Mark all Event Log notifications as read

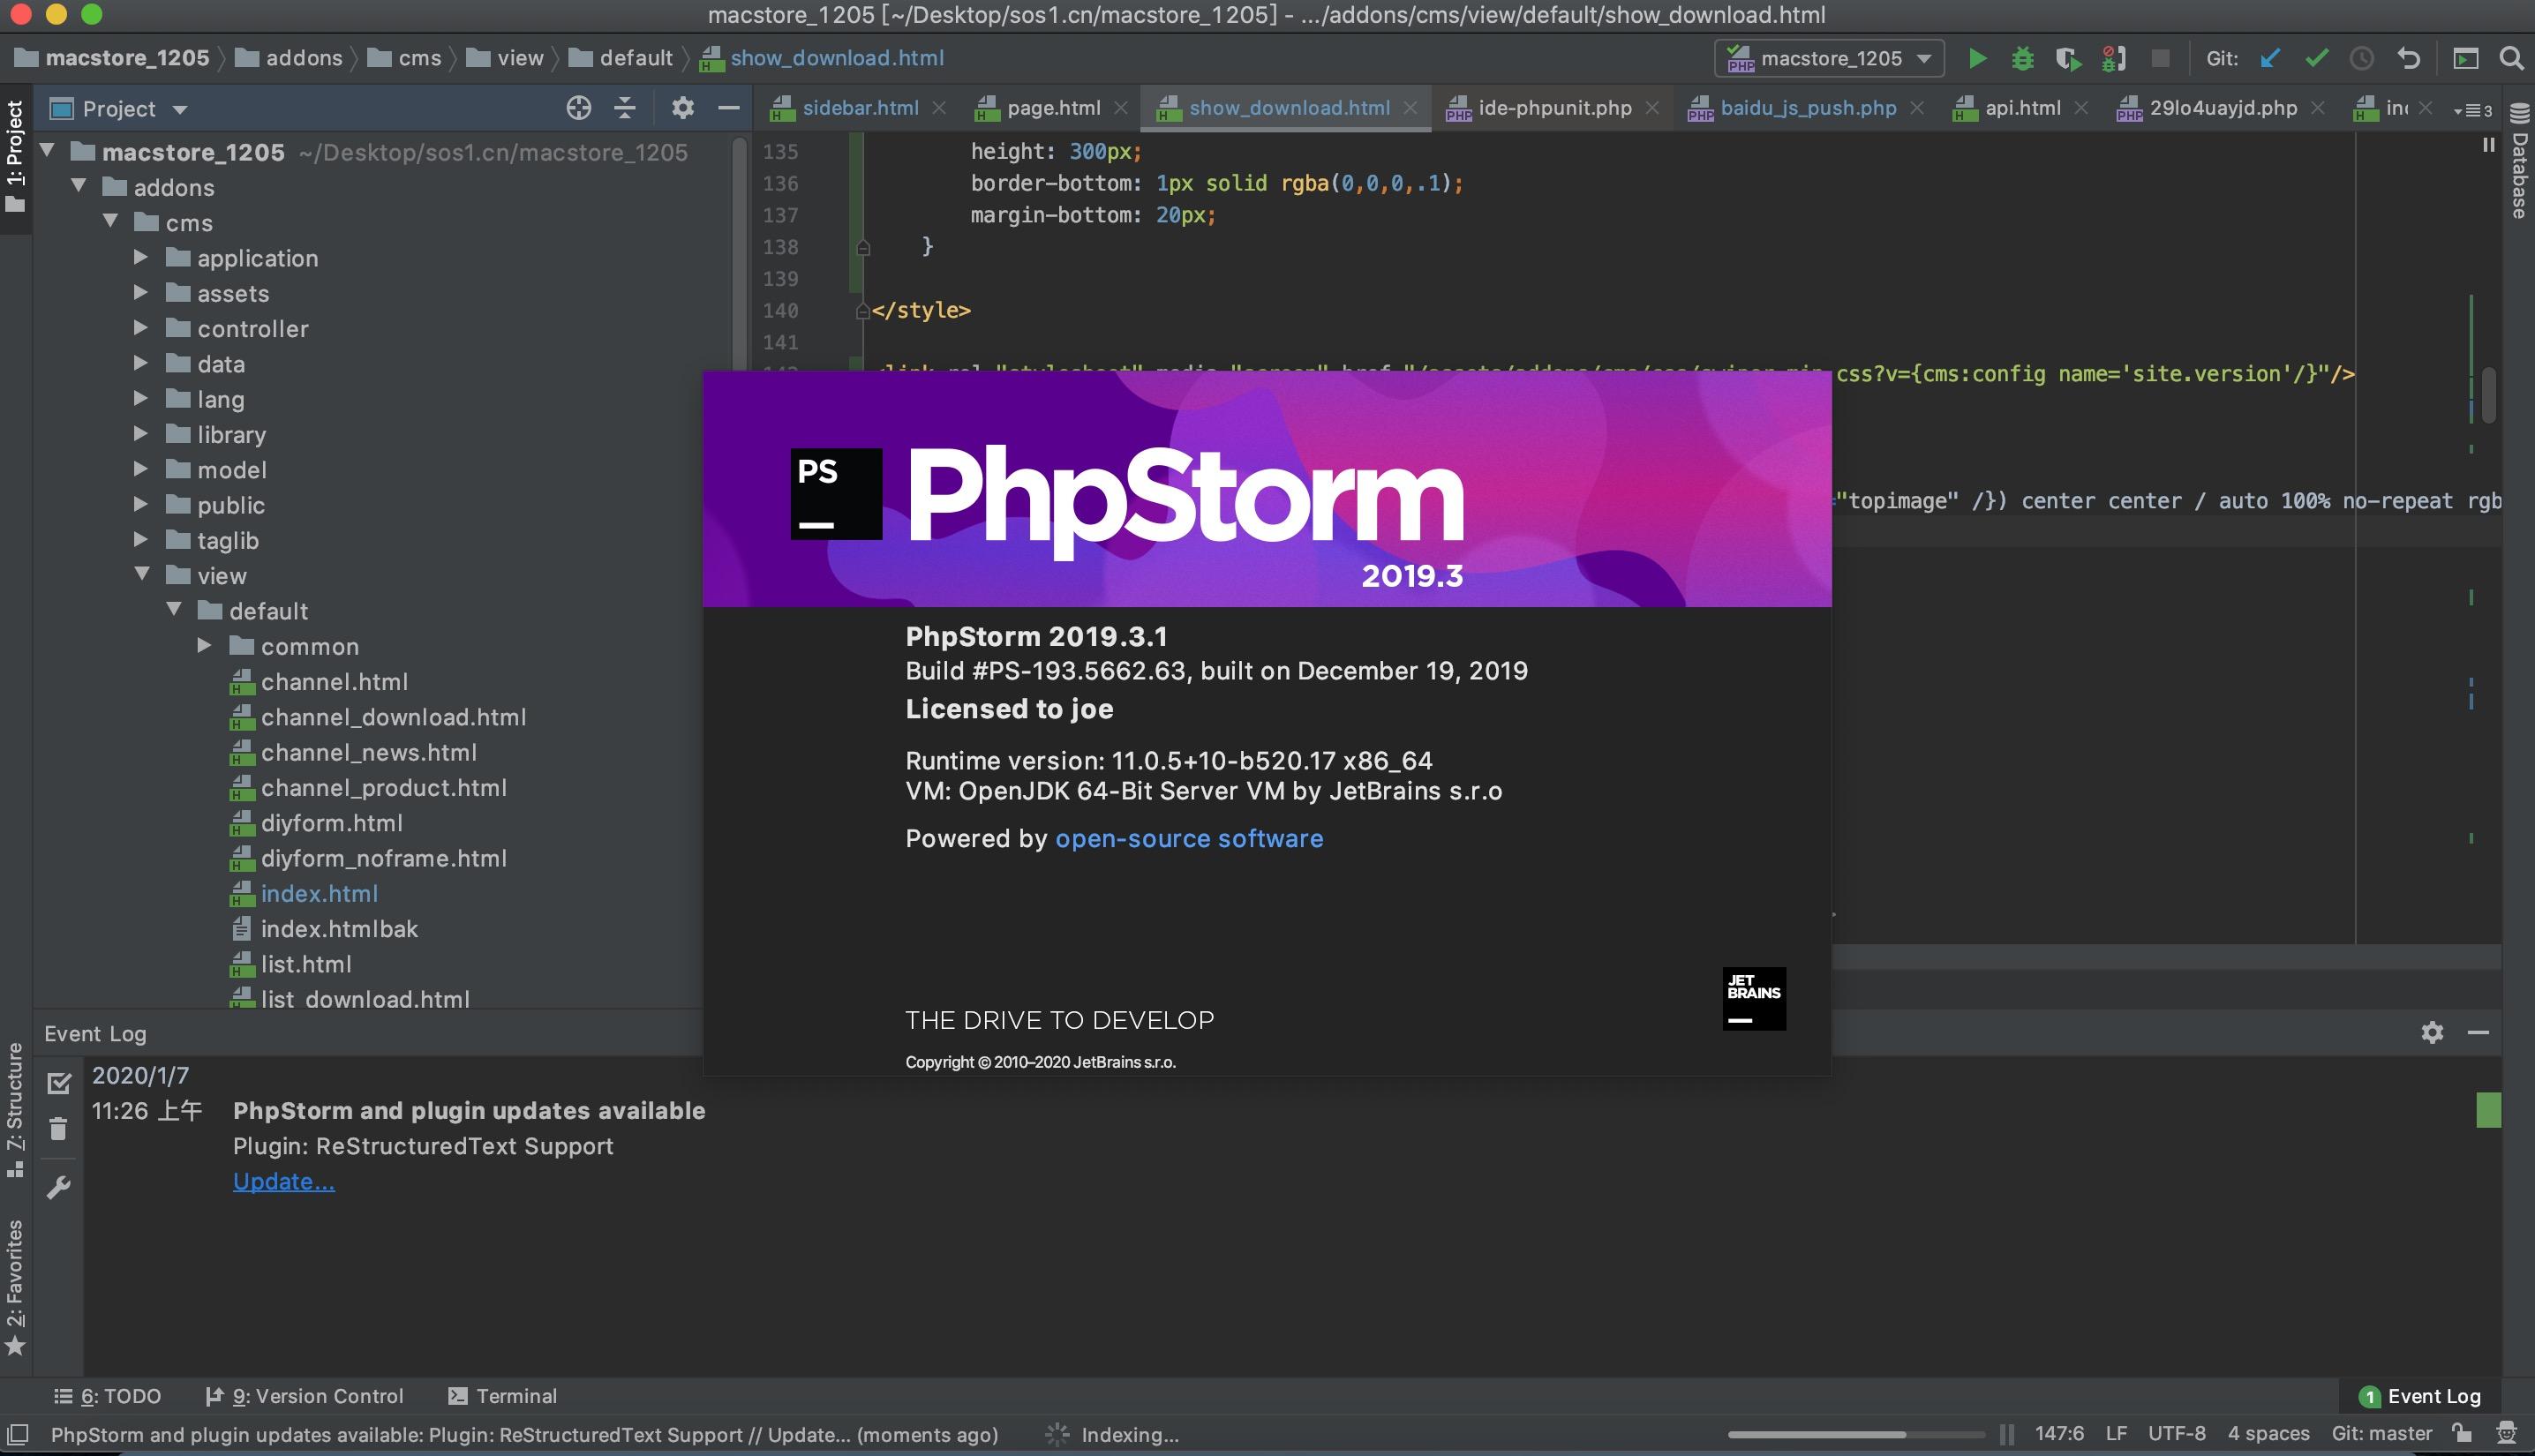click(x=59, y=1083)
